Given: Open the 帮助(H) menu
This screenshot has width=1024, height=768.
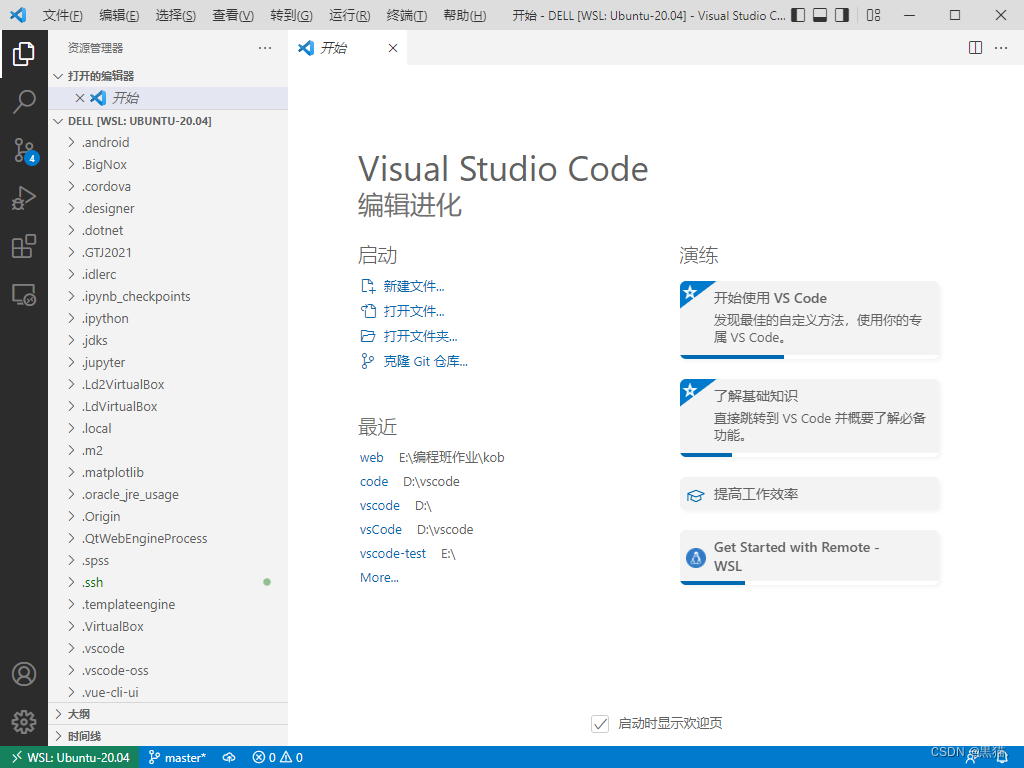Looking at the screenshot, I should [464, 15].
